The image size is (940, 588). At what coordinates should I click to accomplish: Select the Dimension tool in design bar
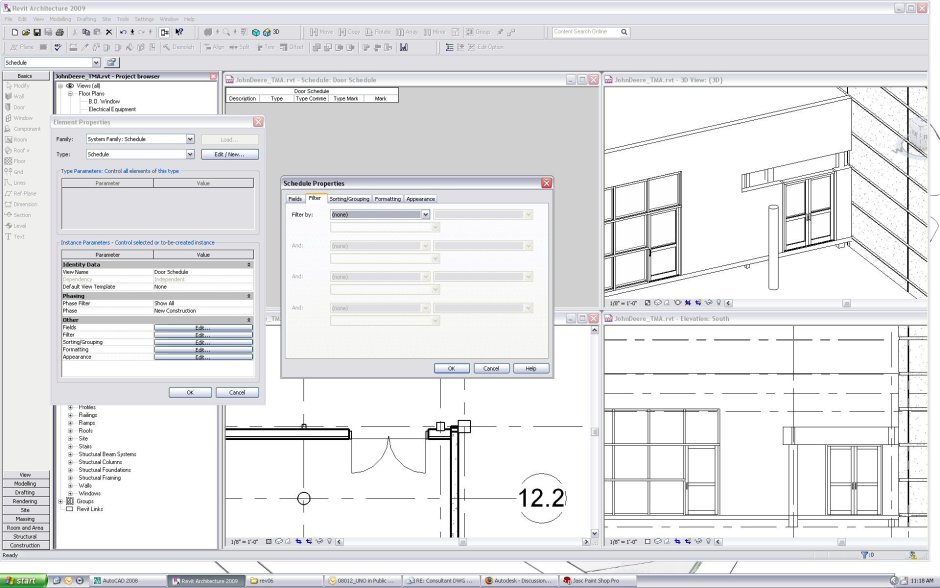point(25,204)
